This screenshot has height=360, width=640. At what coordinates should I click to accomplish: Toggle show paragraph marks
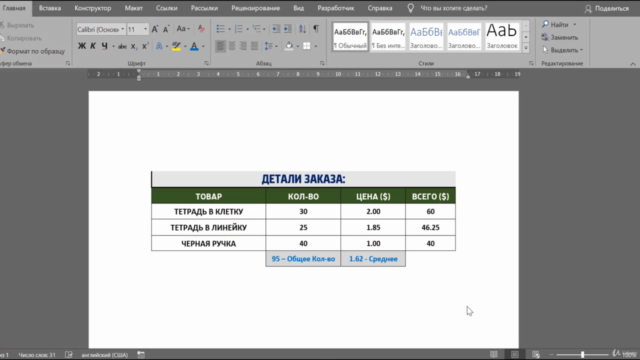coord(316,29)
